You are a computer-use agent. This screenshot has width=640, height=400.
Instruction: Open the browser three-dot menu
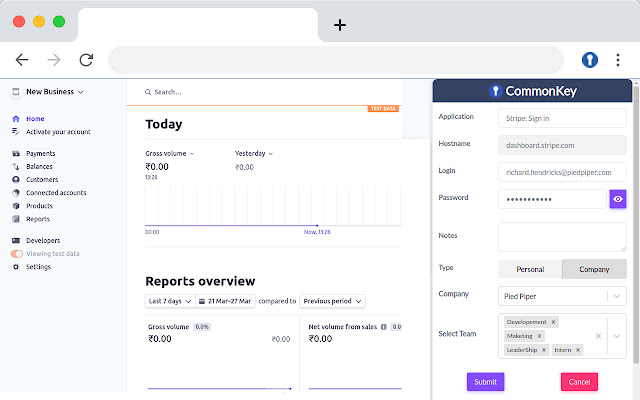(x=618, y=60)
